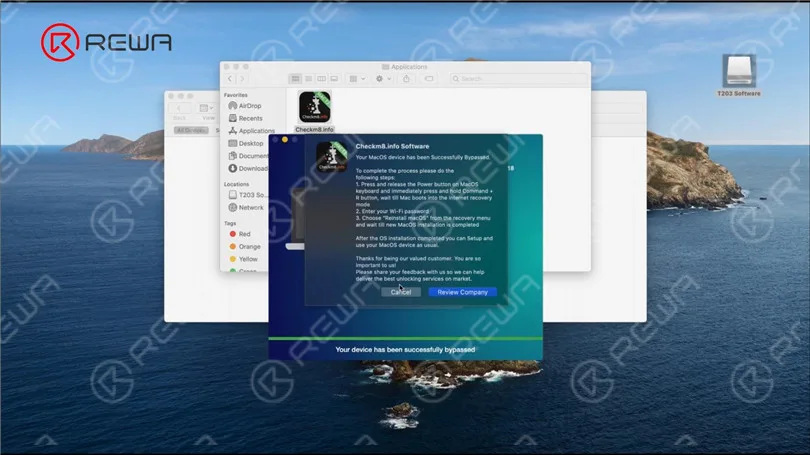Select the Checkm8.info app icon in Applications

[x=315, y=106]
